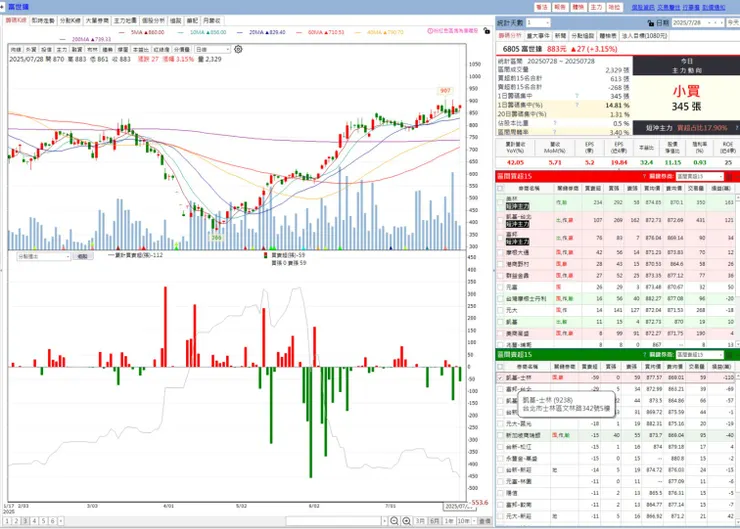Toggle 本益比 overlay on chart toolbar

[x=141, y=50]
